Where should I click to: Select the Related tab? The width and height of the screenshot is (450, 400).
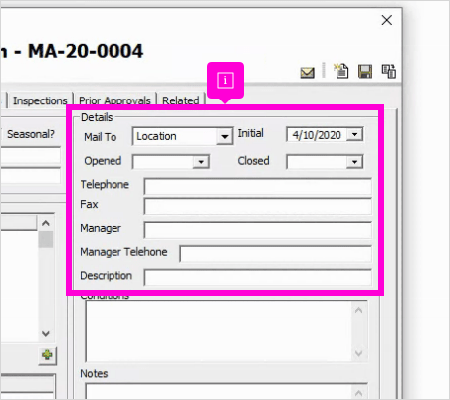pos(180,100)
